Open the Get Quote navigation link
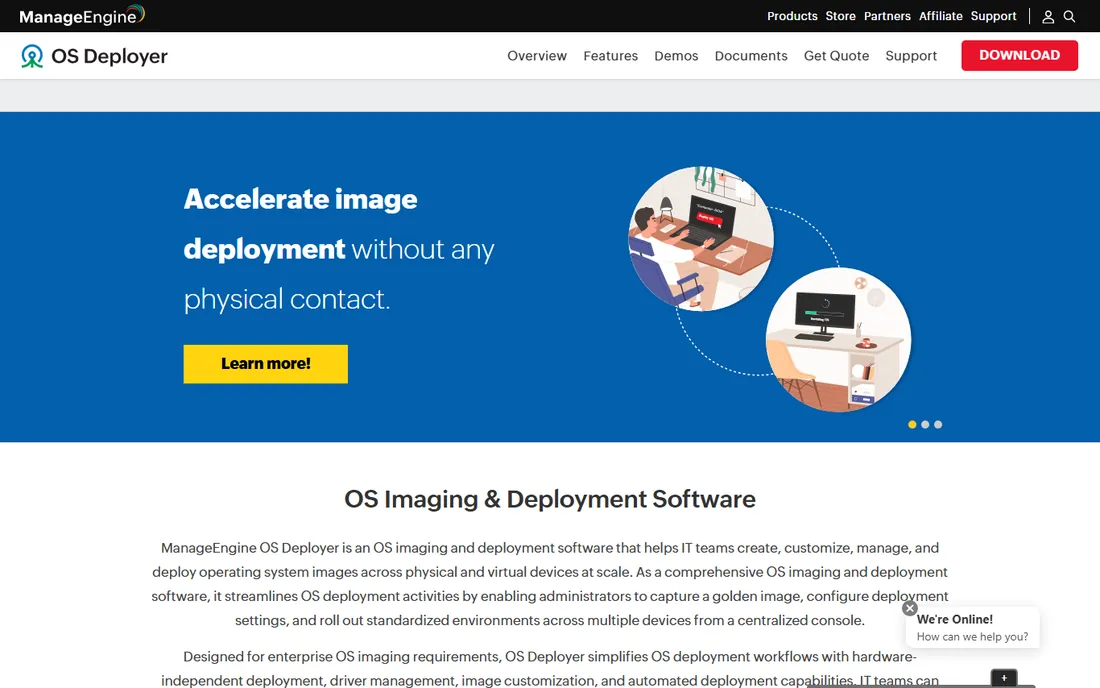This screenshot has width=1100, height=688. tap(836, 55)
